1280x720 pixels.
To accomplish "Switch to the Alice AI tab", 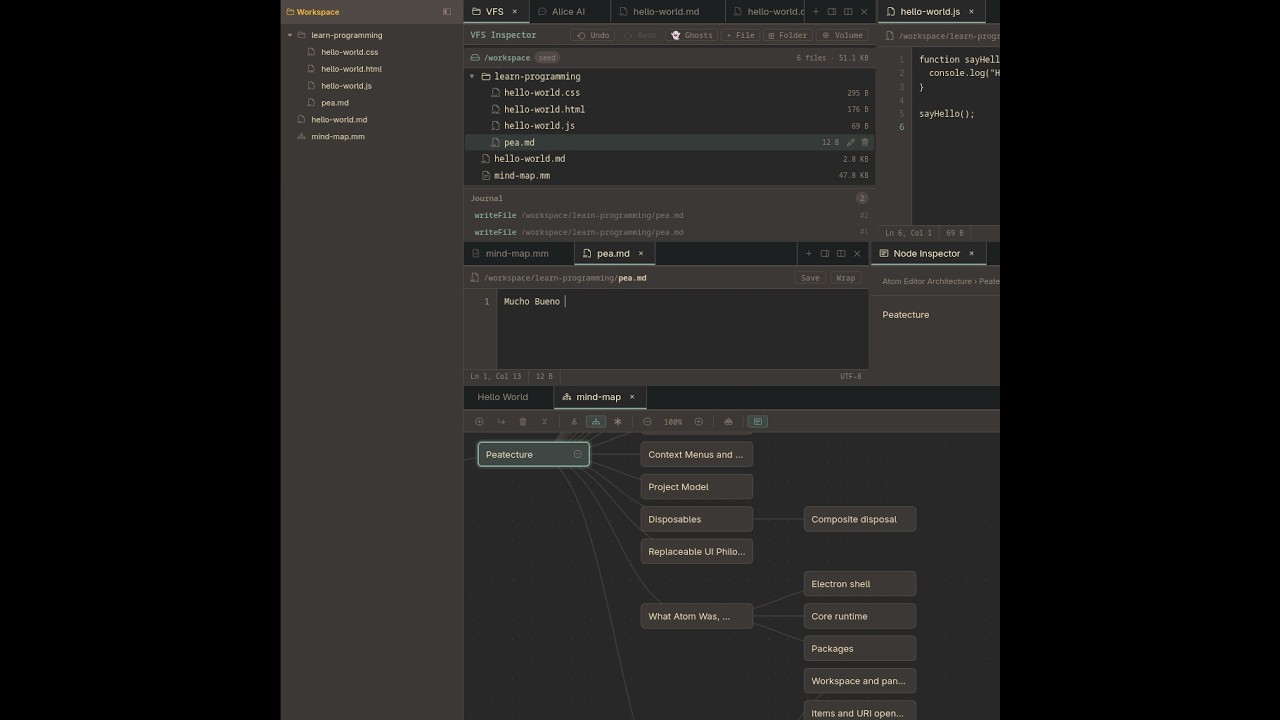I will click(x=568, y=12).
